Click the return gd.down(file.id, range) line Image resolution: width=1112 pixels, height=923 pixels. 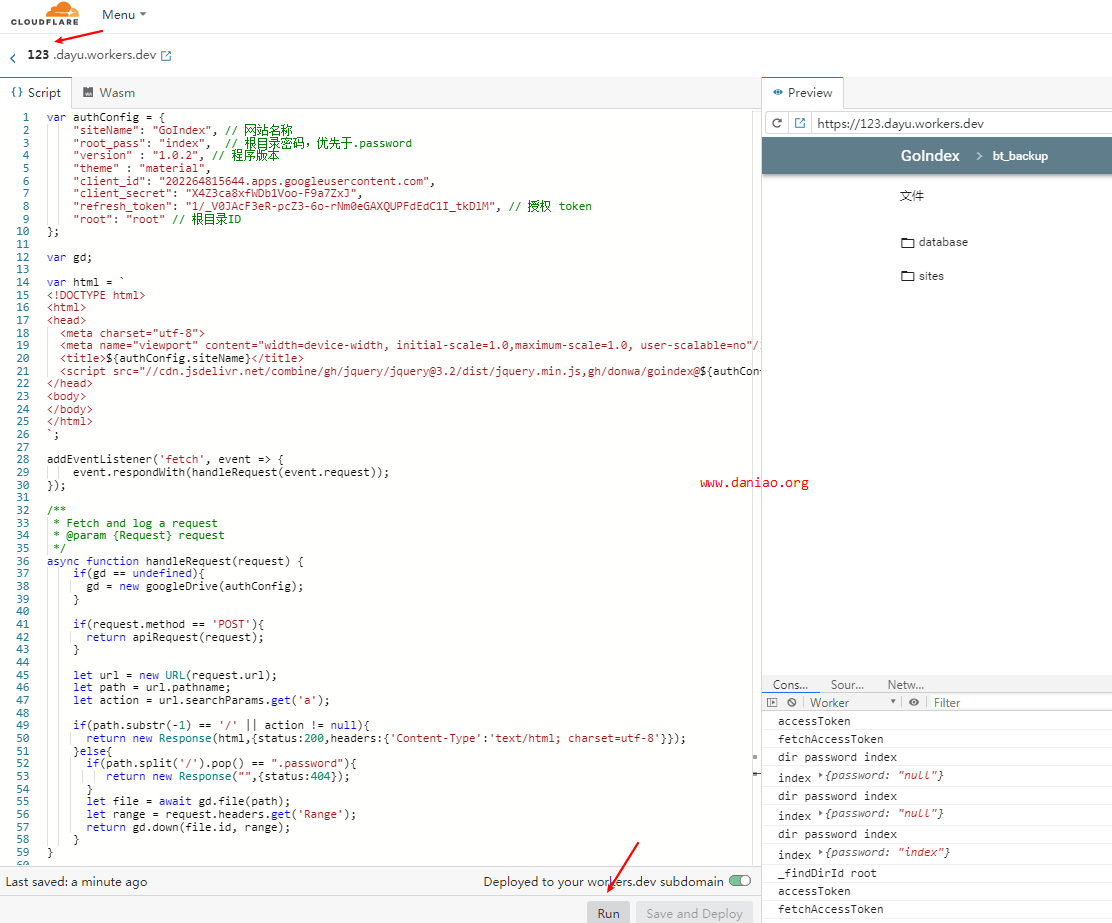(188, 827)
